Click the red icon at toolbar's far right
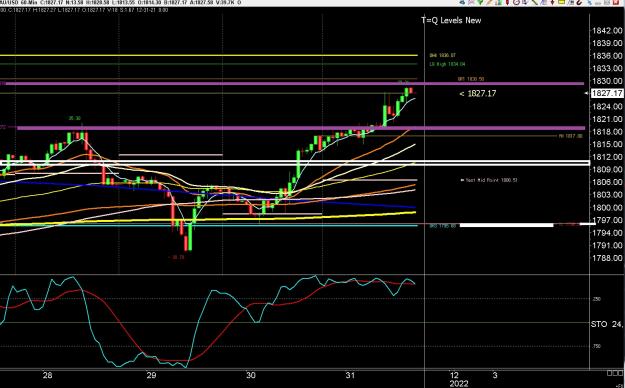 (616, 2)
